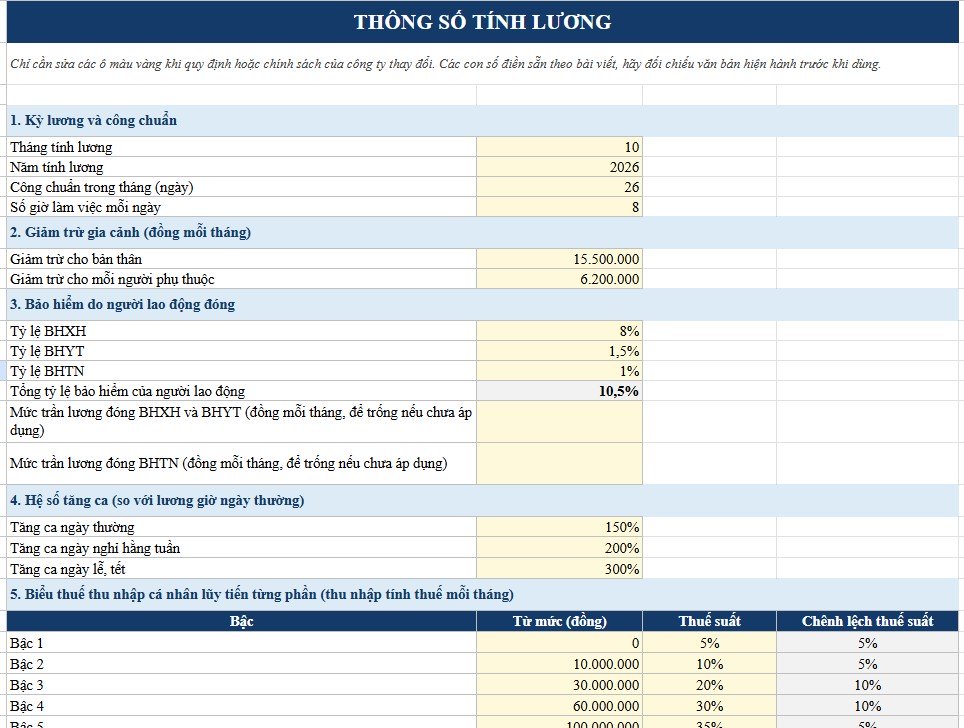This screenshot has width=964, height=728.
Task: Select the "Bậc 4" row label
Action: (x=242, y=705)
